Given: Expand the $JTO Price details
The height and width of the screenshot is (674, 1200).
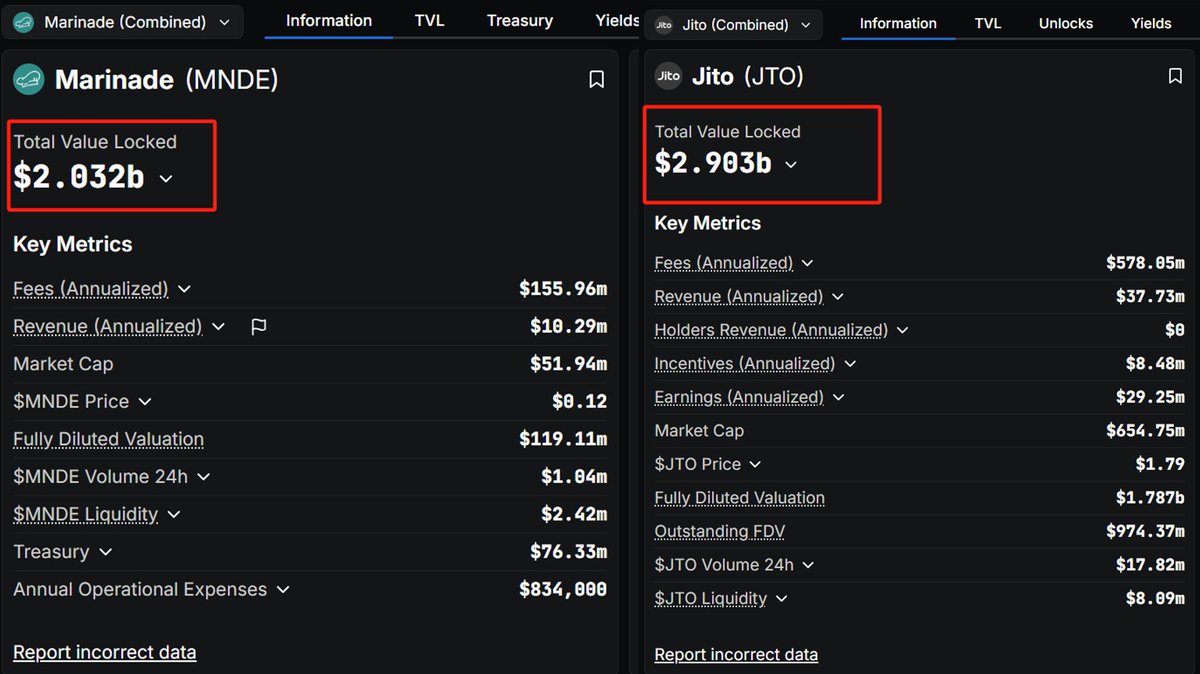Looking at the screenshot, I should coord(755,464).
